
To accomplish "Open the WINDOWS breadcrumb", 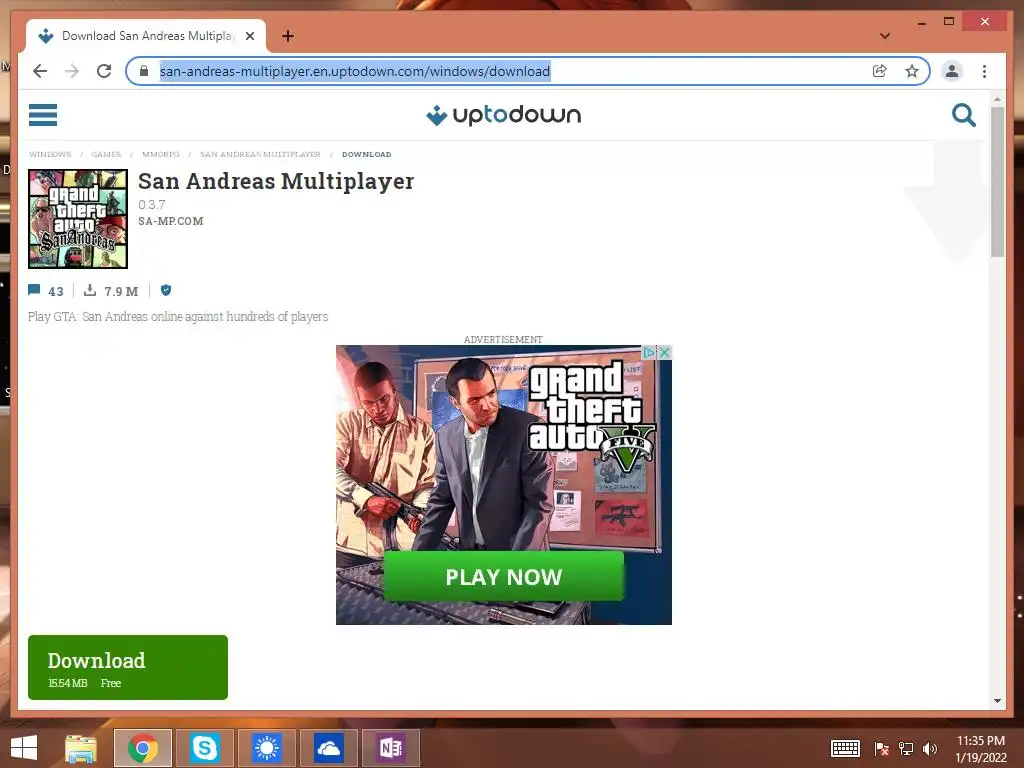I will (50, 154).
